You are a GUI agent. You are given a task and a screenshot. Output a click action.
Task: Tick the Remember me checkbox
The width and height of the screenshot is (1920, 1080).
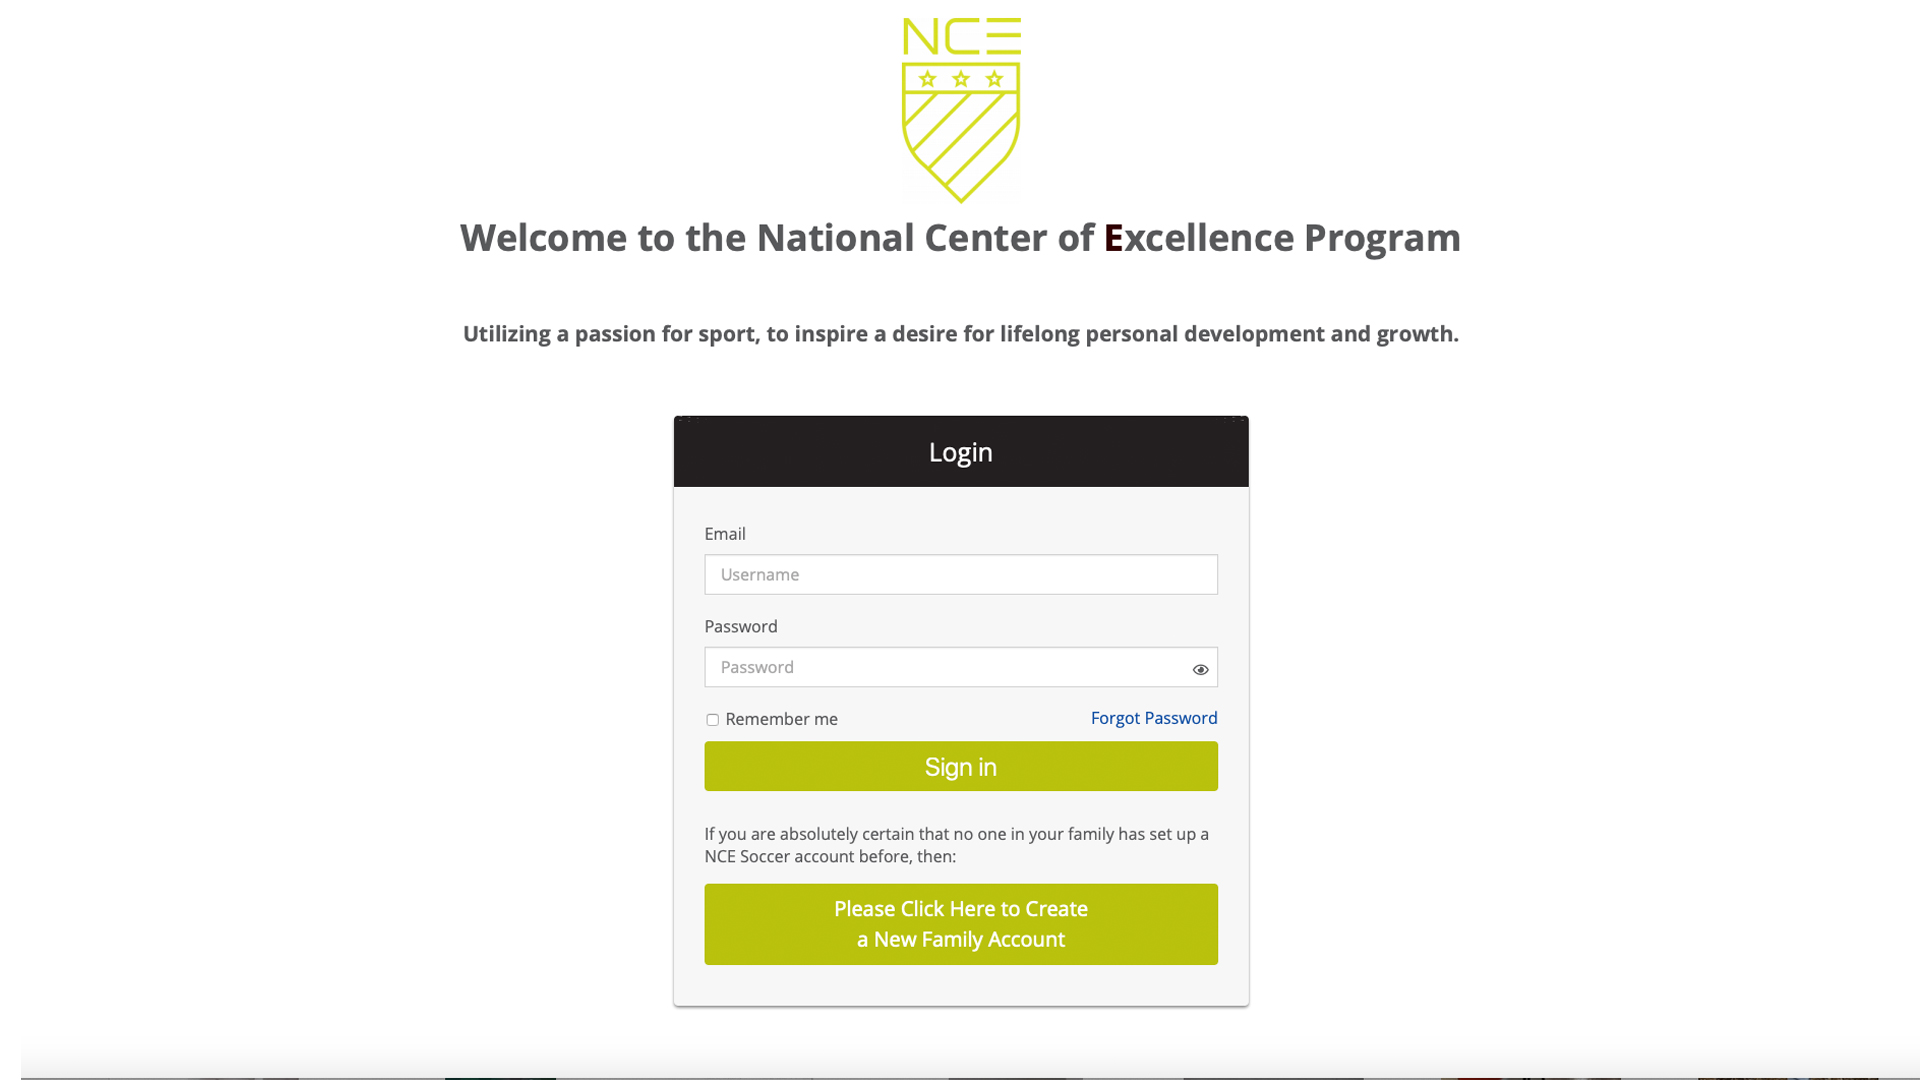pos(712,720)
